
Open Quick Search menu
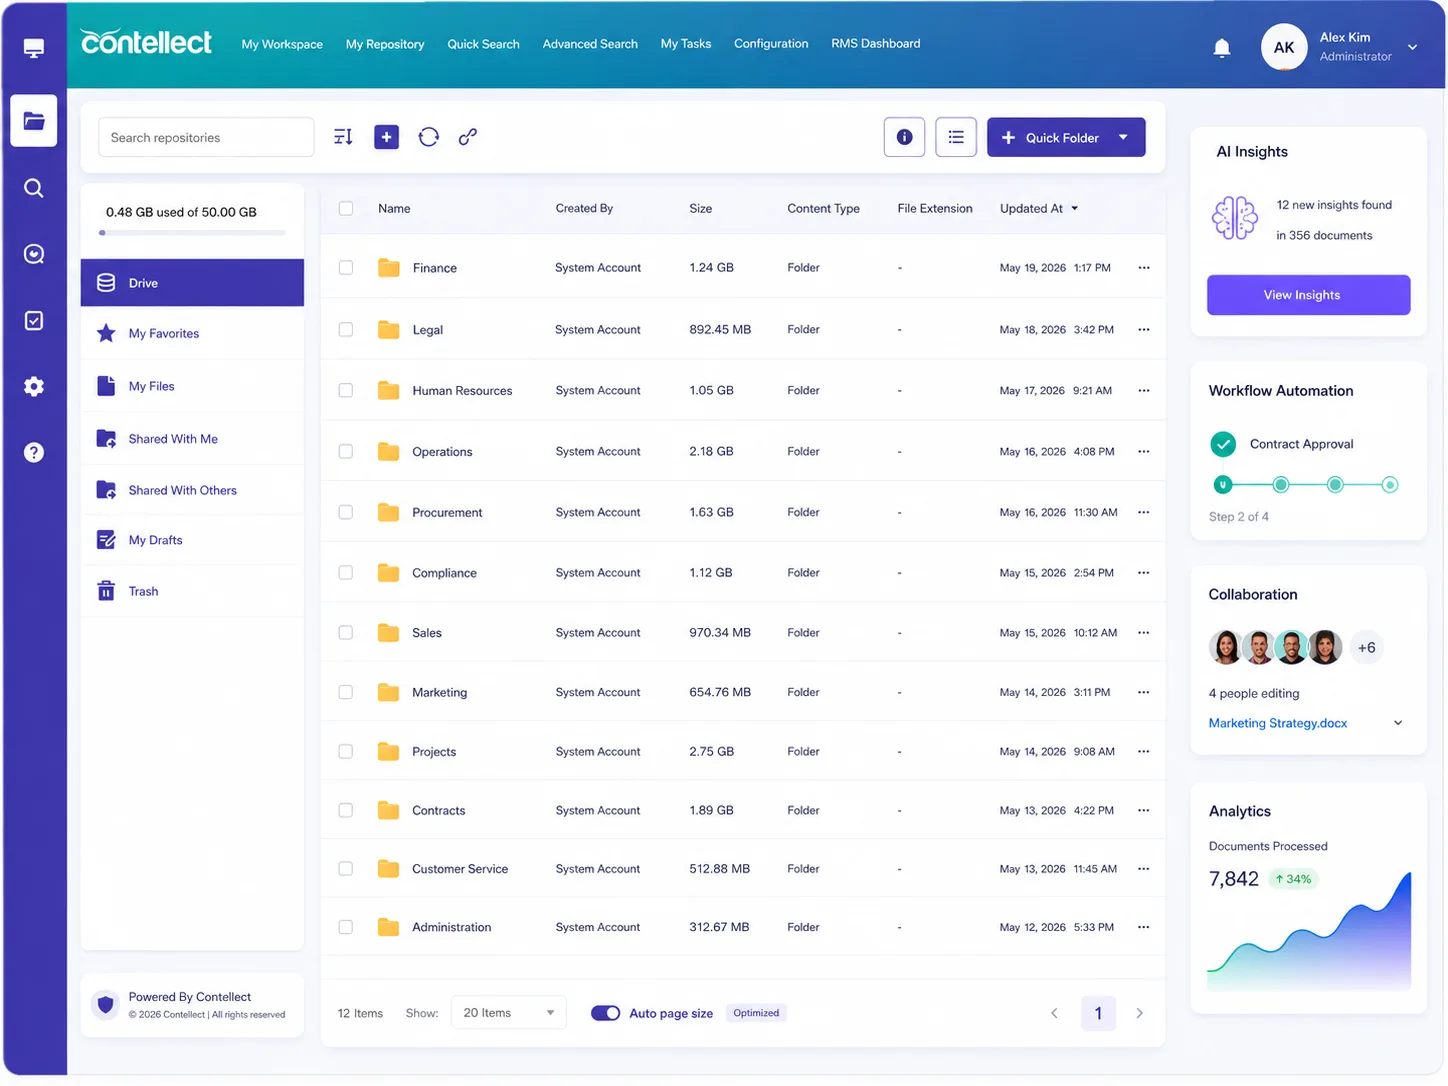(x=483, y=44)
